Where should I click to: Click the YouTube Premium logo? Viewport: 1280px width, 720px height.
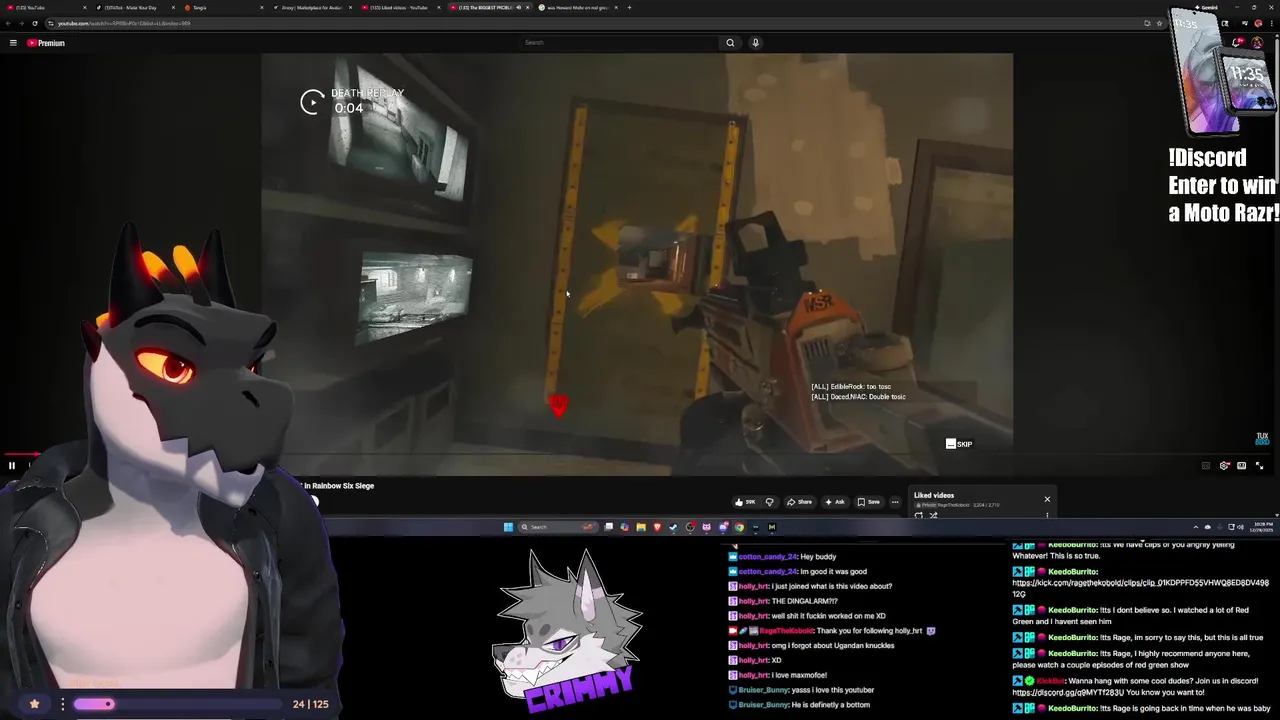coord(46,43)
